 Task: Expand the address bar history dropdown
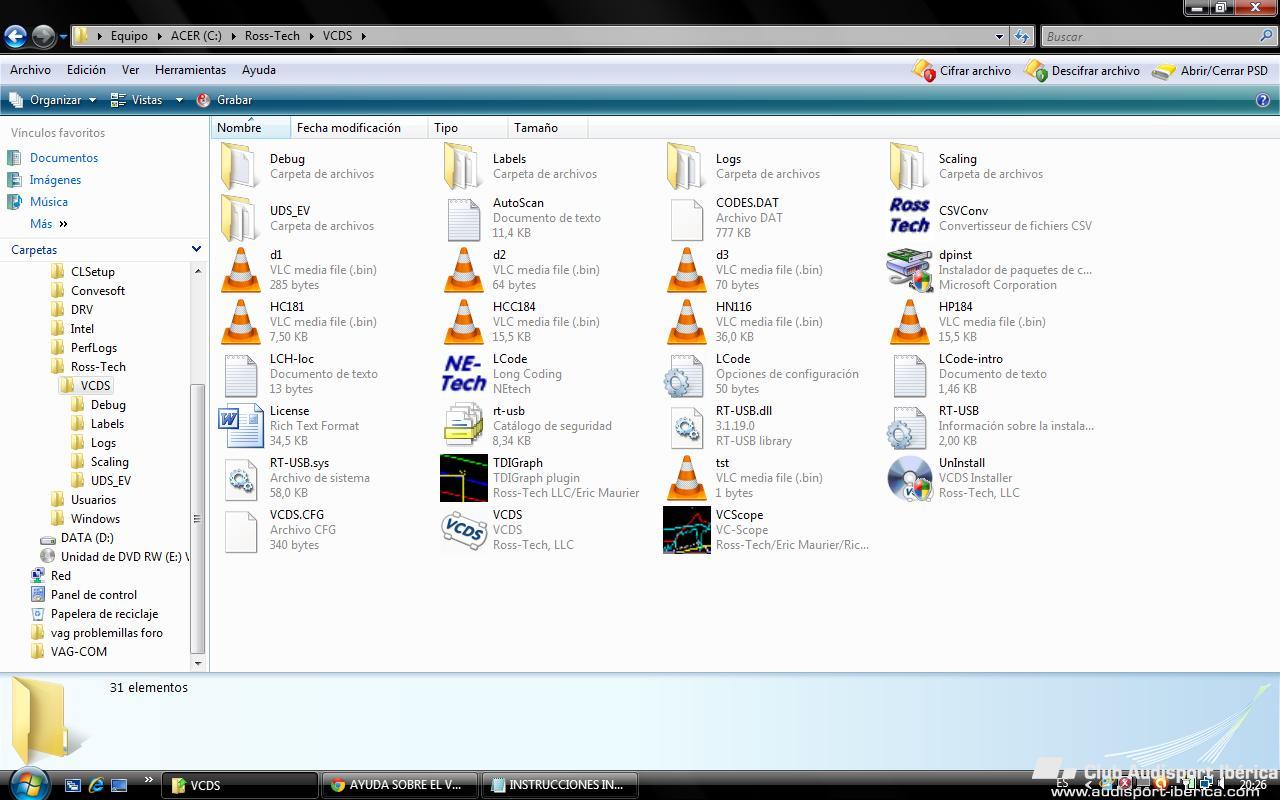coord(999,36)
